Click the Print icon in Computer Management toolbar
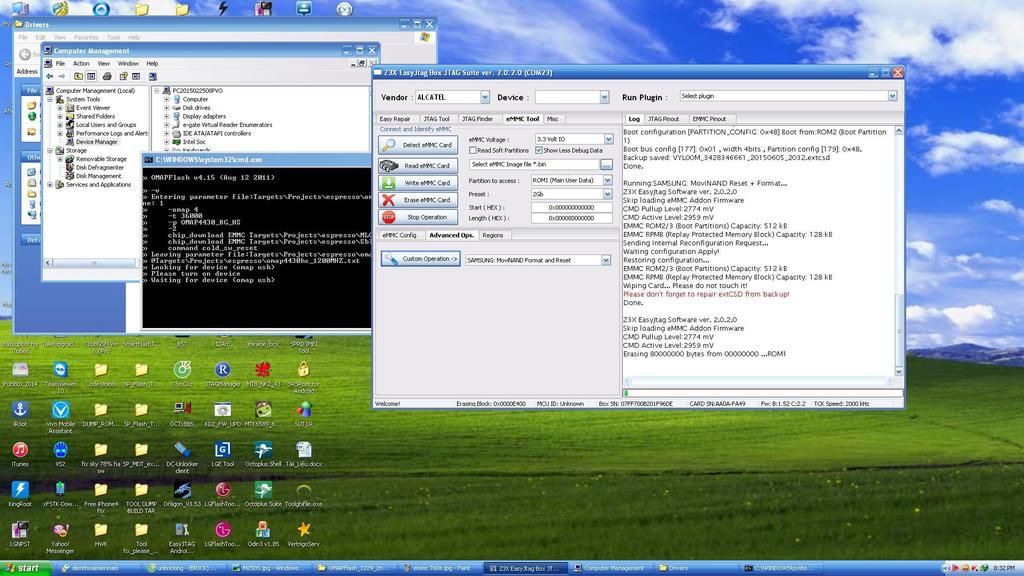Image resolution: width=1024 pixels, height=576 pixels. [107, 76]
